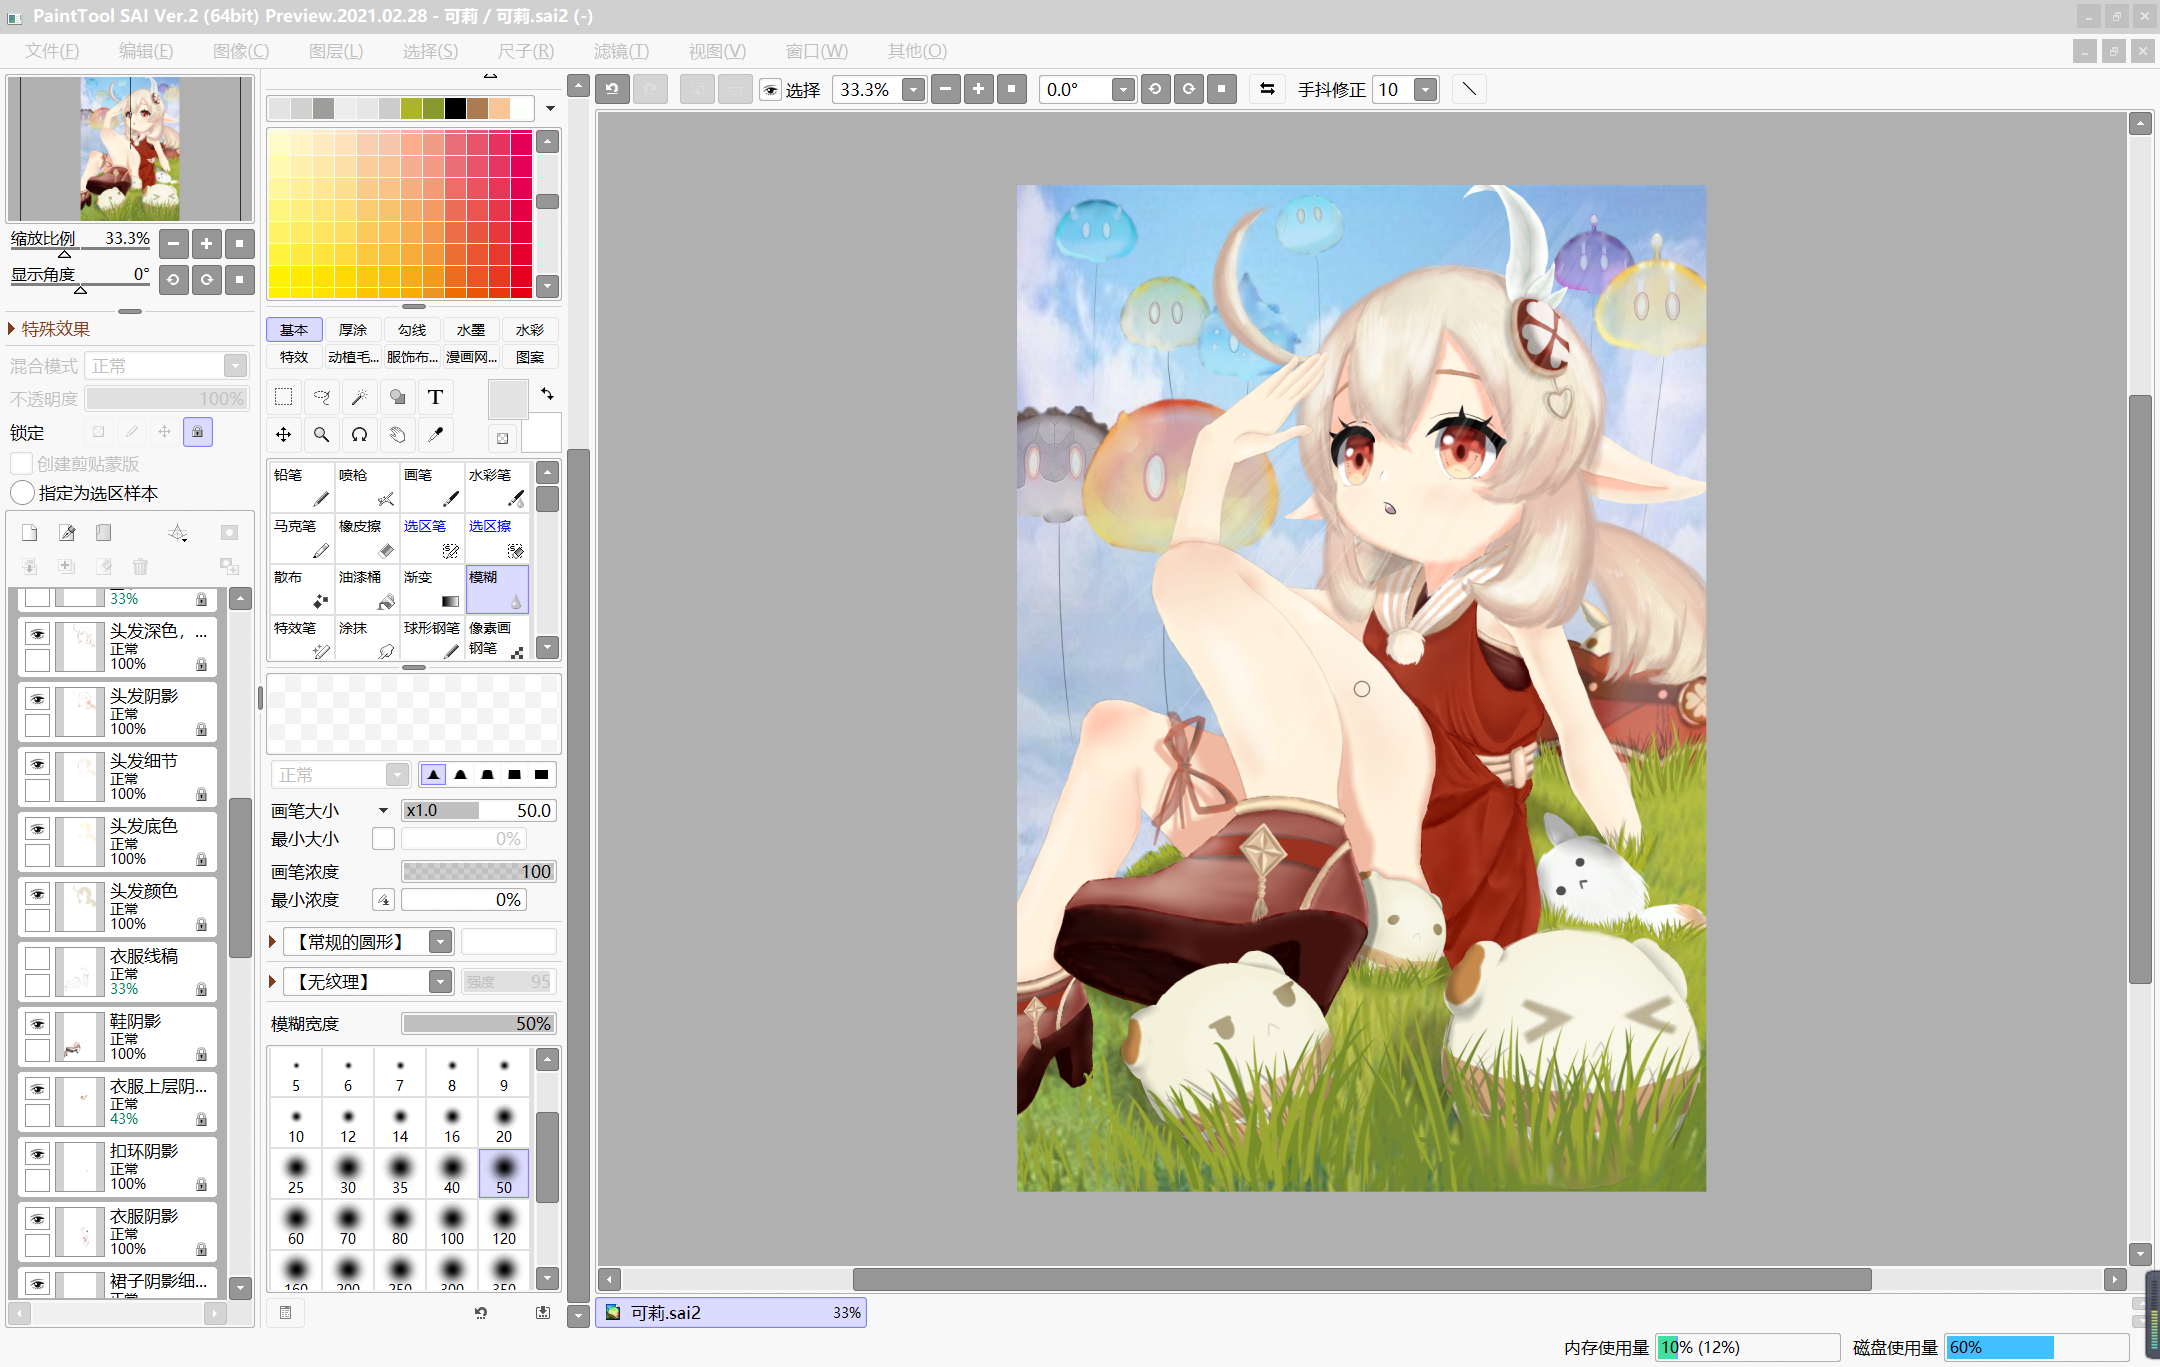The width and height of the screenshot is (2160, 1367).
Task: Choose the 模糊 blur tool
Action: pyautogui.click(x=496, y=589)
